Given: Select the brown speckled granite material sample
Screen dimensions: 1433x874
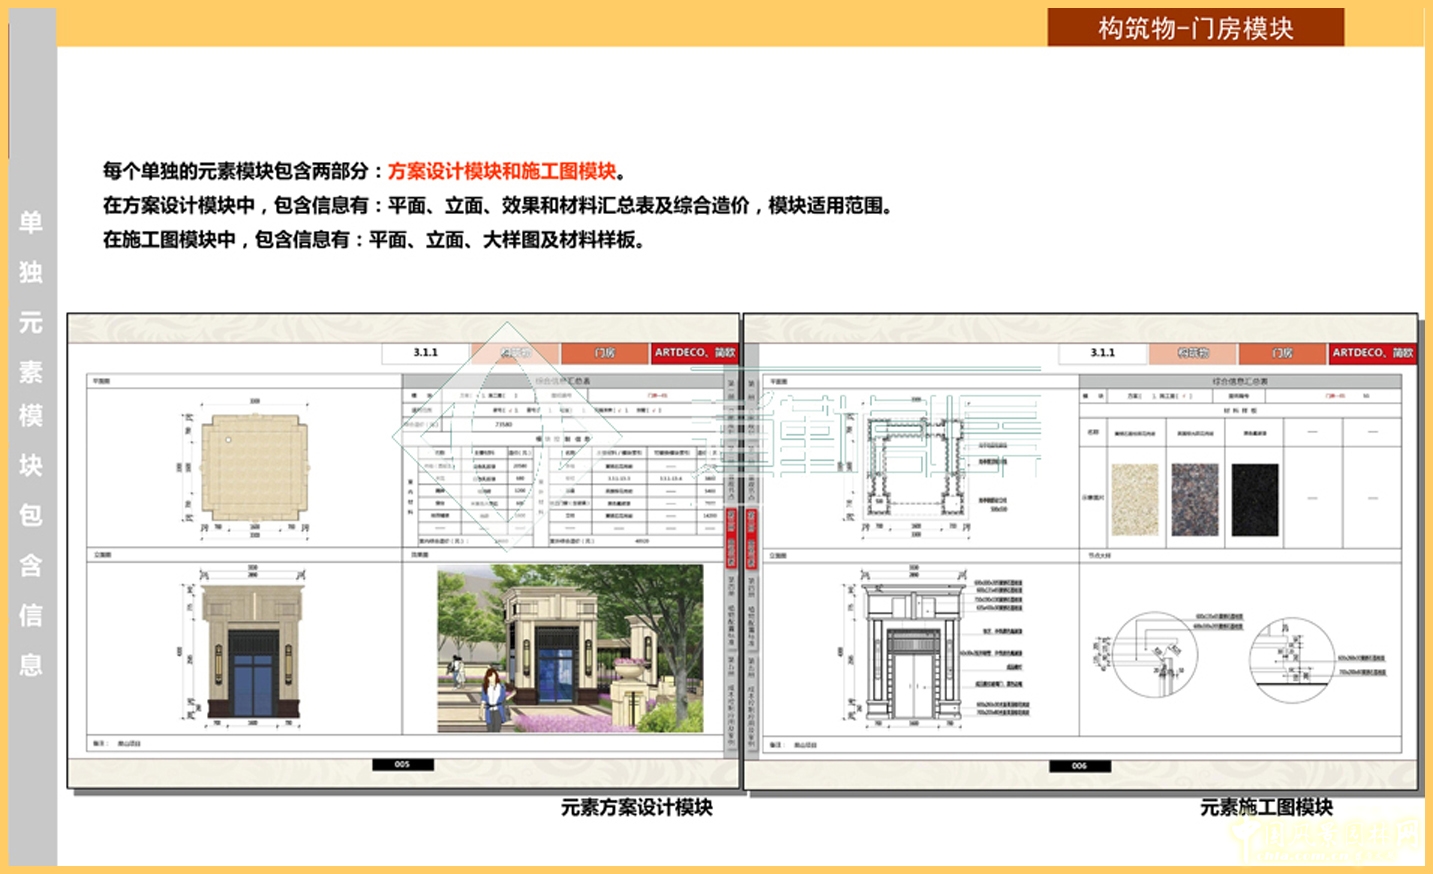Looking at the screenshot, I should click(x=1195, y=499).
